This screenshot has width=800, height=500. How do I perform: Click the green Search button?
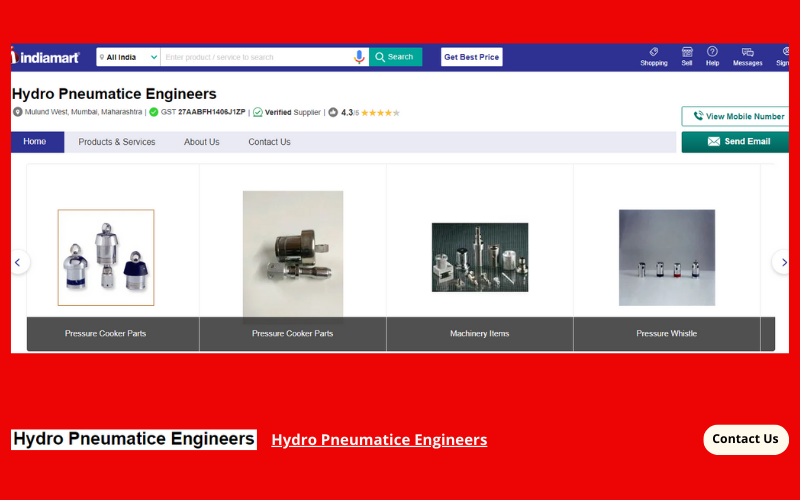pyautogui.click(x=395, y=57)
